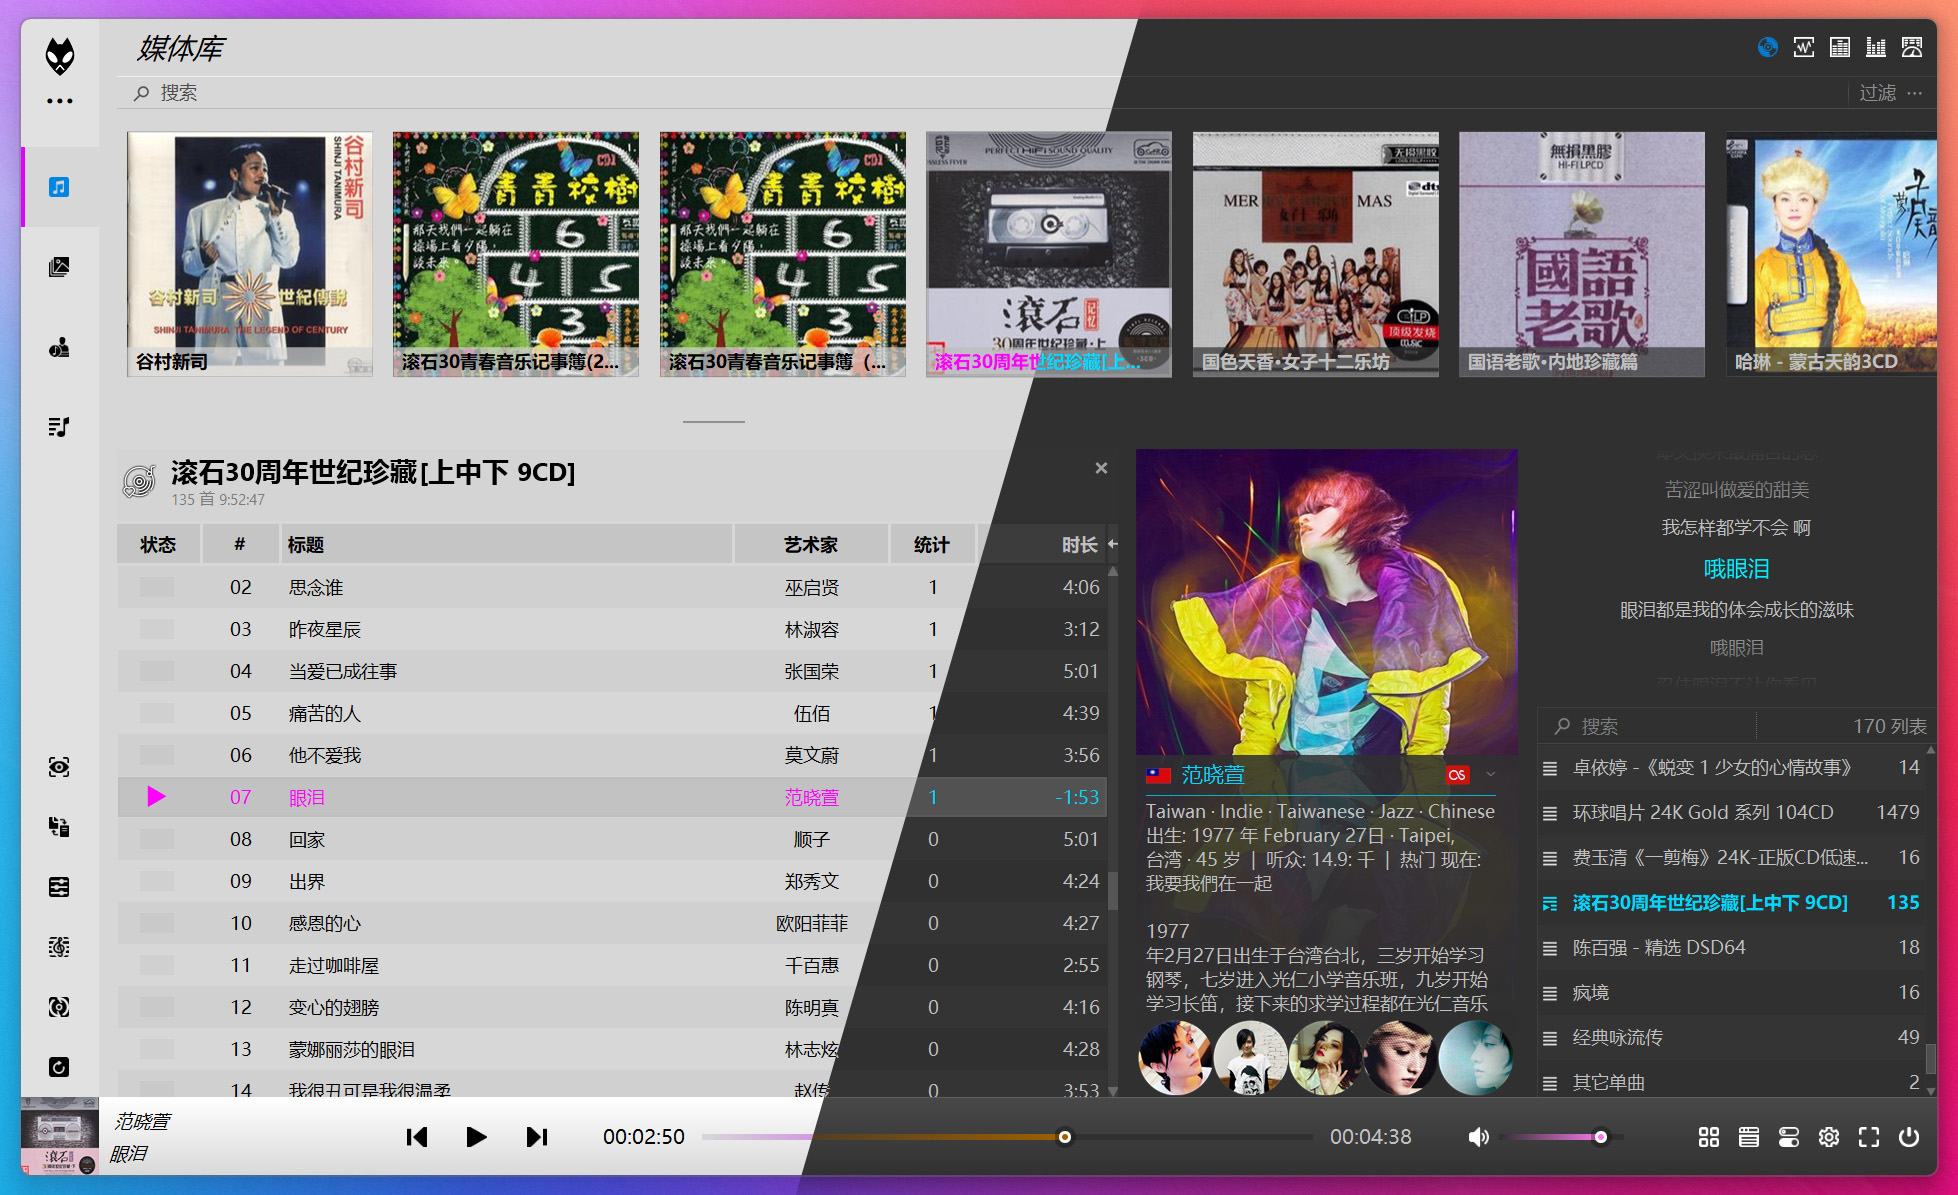Select track 04 当爱已成往事
Screen dimensions: 1958x1195
click(612, 671)
